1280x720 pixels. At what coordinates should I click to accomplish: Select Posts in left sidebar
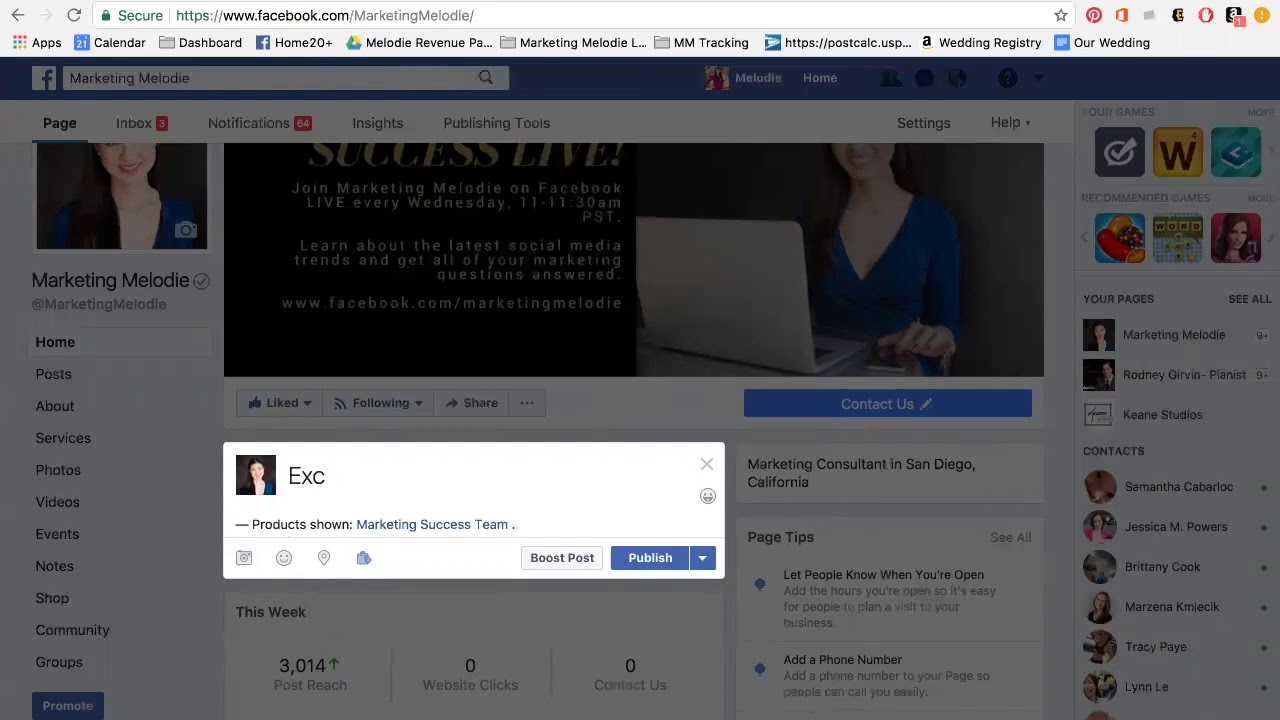coord(53,374)
